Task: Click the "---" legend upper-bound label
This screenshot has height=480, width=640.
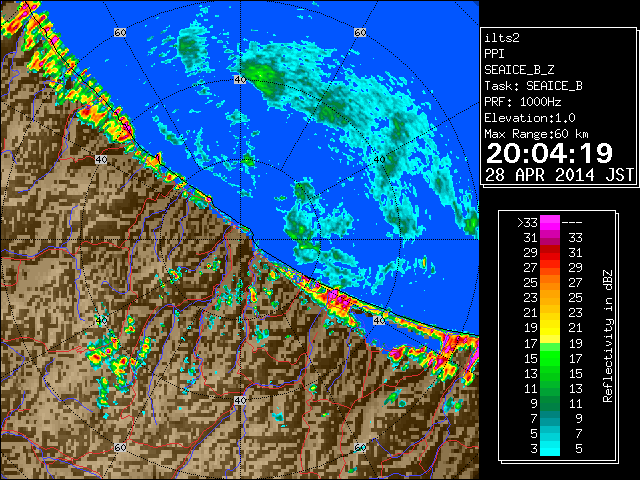Action: tap(572, 223)
